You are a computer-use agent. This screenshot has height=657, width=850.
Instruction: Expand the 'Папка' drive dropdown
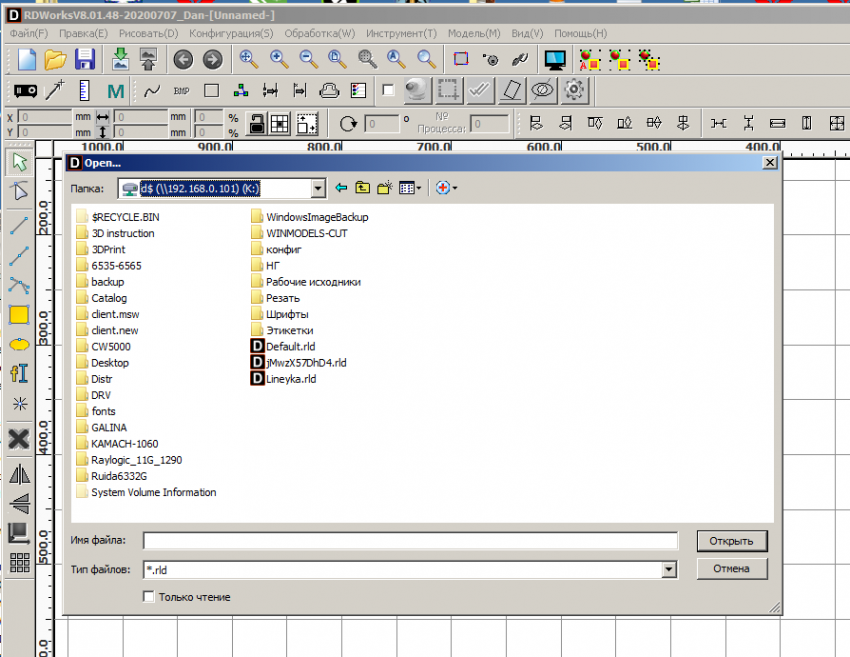(x=318, y=187)
